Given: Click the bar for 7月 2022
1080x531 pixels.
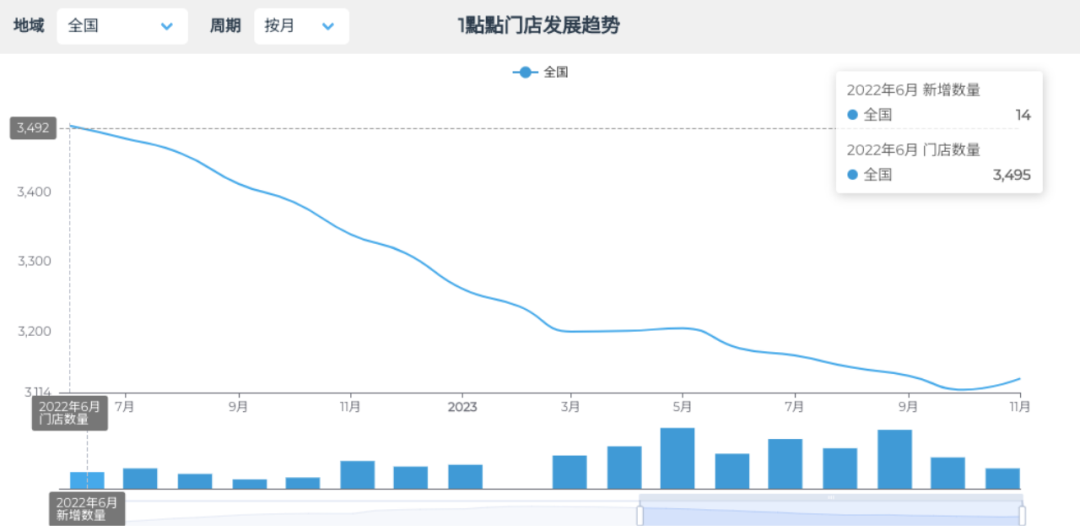Looking at the screenshot, I should [x=141, y=479].
